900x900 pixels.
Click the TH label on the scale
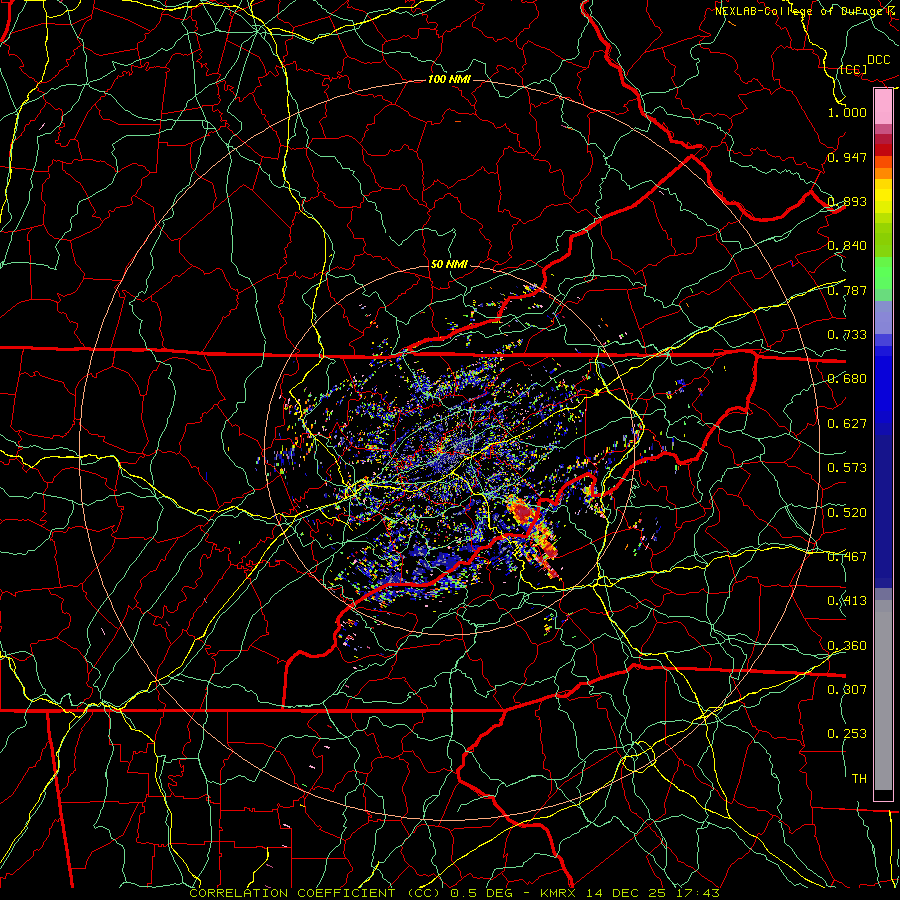[x=859, y=778]
